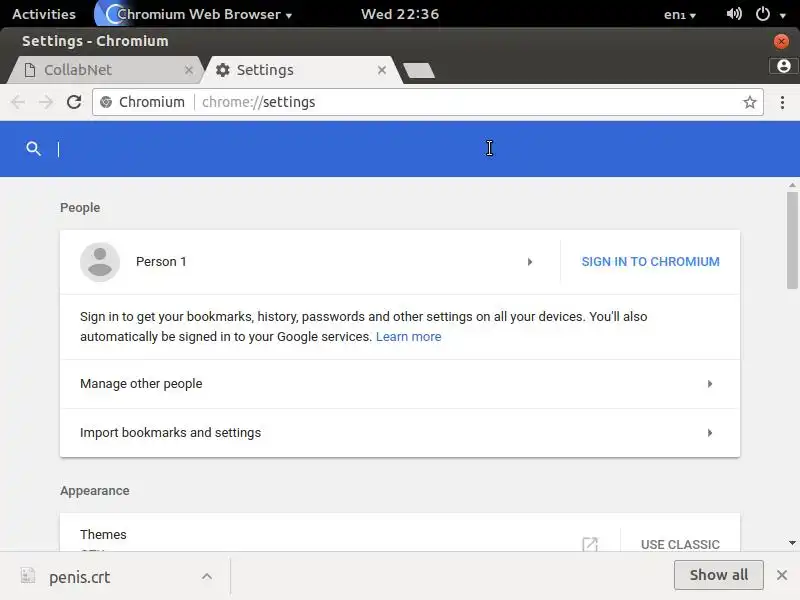Click scrollbar up arrow
Screen dimensions: 800x600
point(792,185)
